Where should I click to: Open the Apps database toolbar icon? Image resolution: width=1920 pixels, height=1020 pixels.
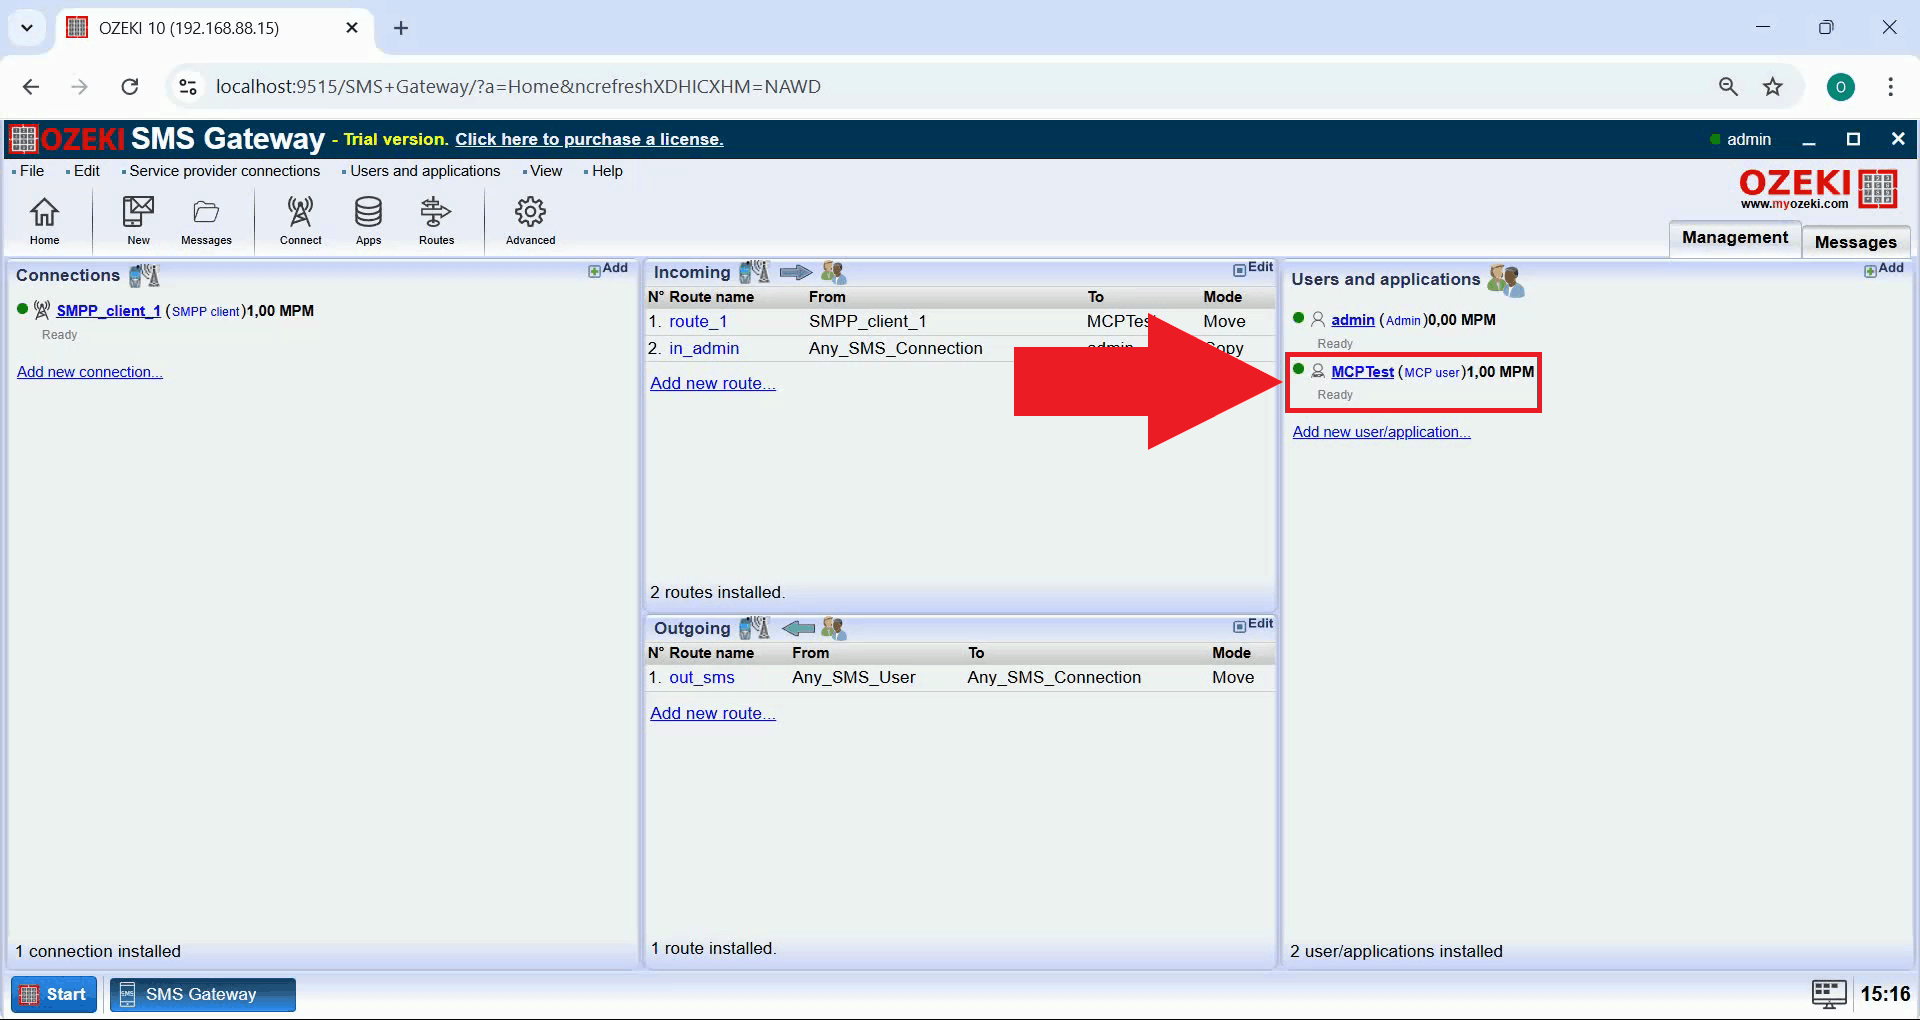click(x=368, y=221)
